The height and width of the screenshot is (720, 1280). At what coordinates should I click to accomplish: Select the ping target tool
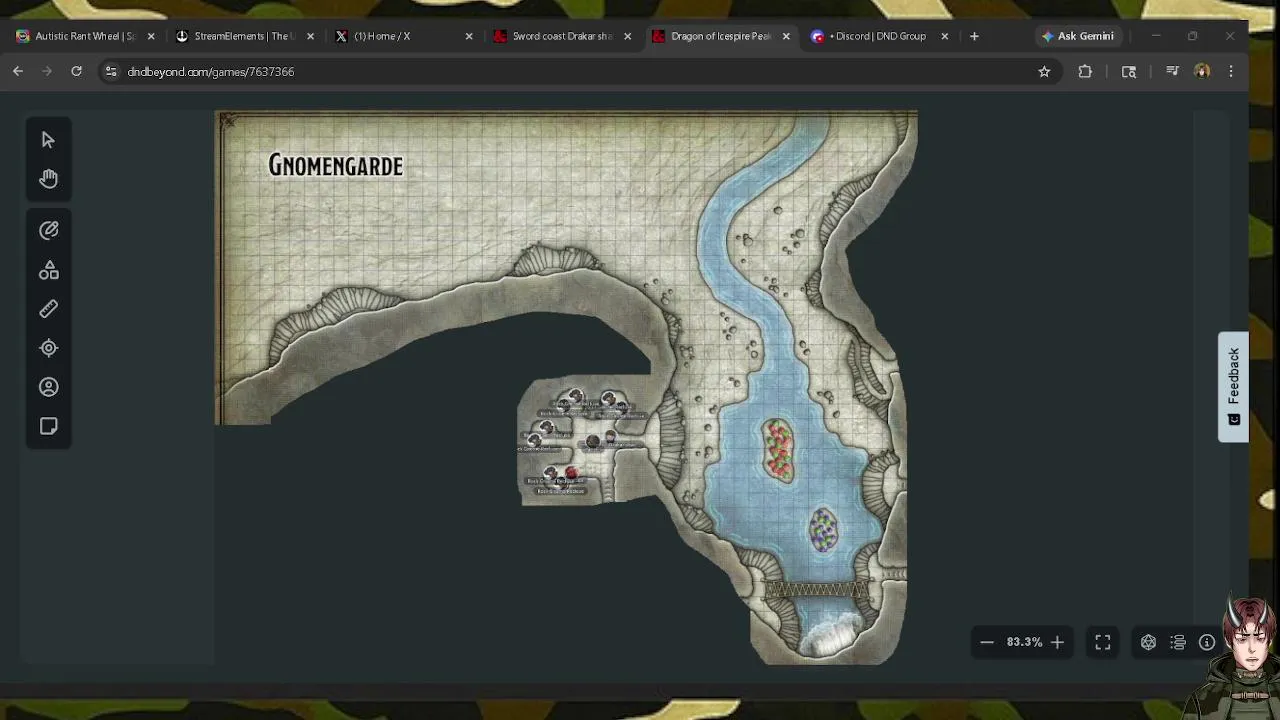(48, 348)
